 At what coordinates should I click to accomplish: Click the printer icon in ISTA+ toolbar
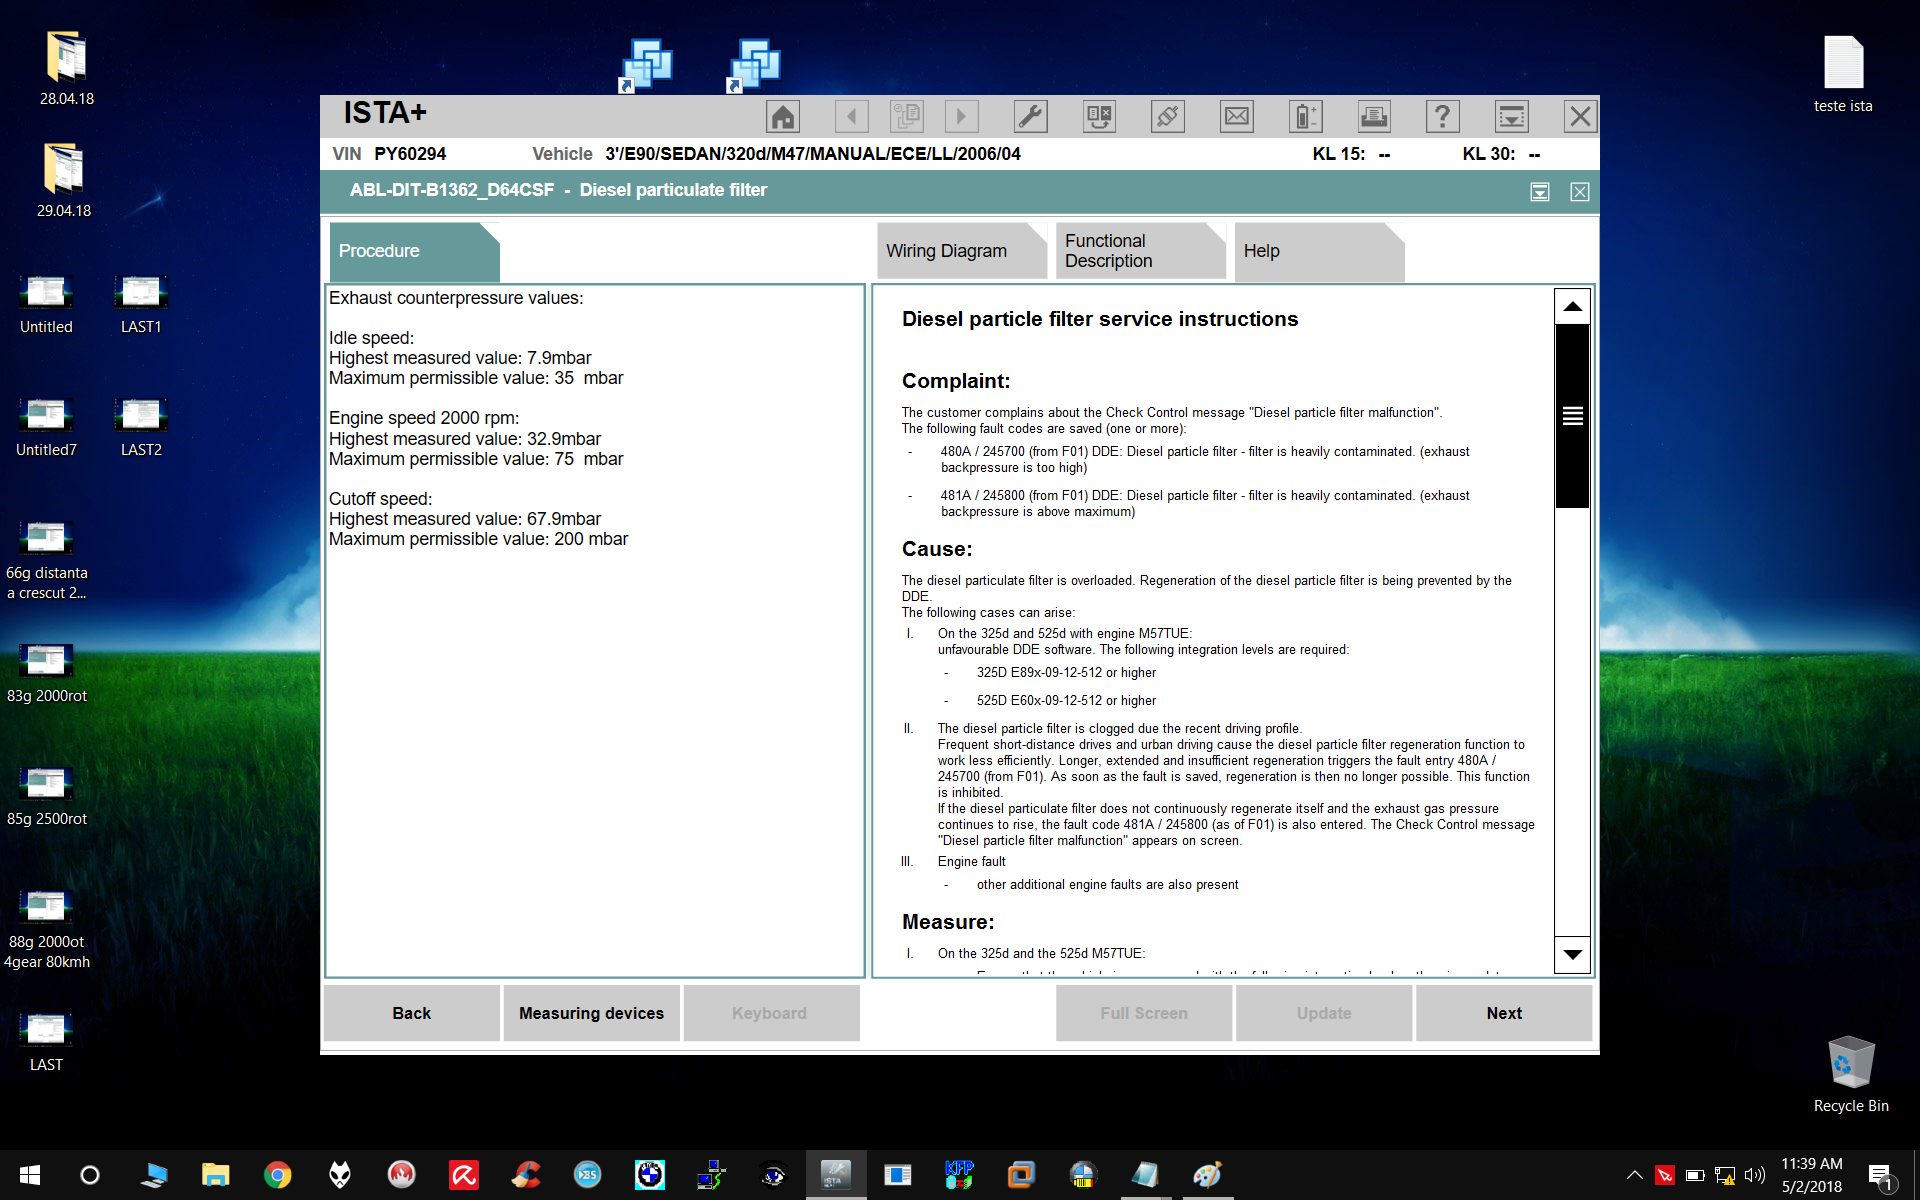click(x=1374, y=117)
